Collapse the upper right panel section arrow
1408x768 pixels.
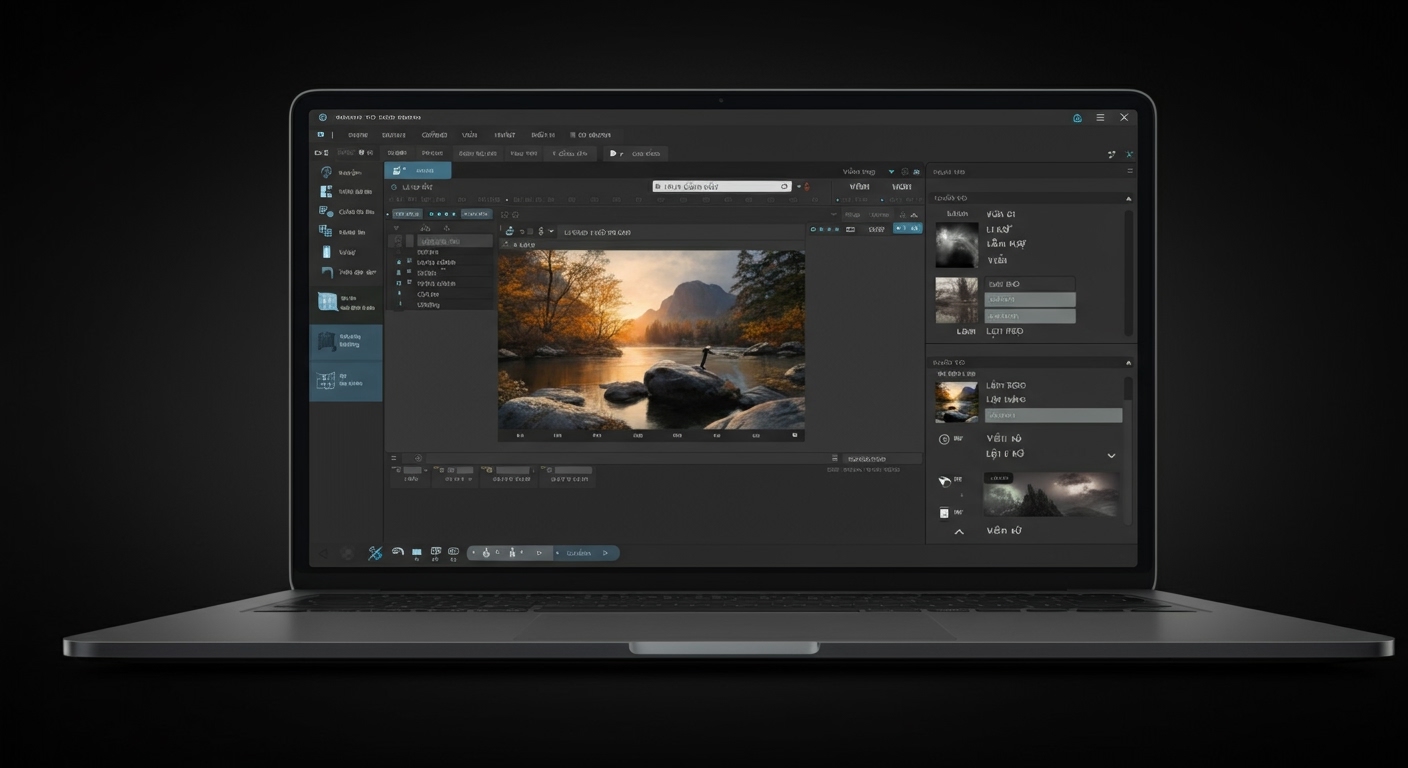1130,199
